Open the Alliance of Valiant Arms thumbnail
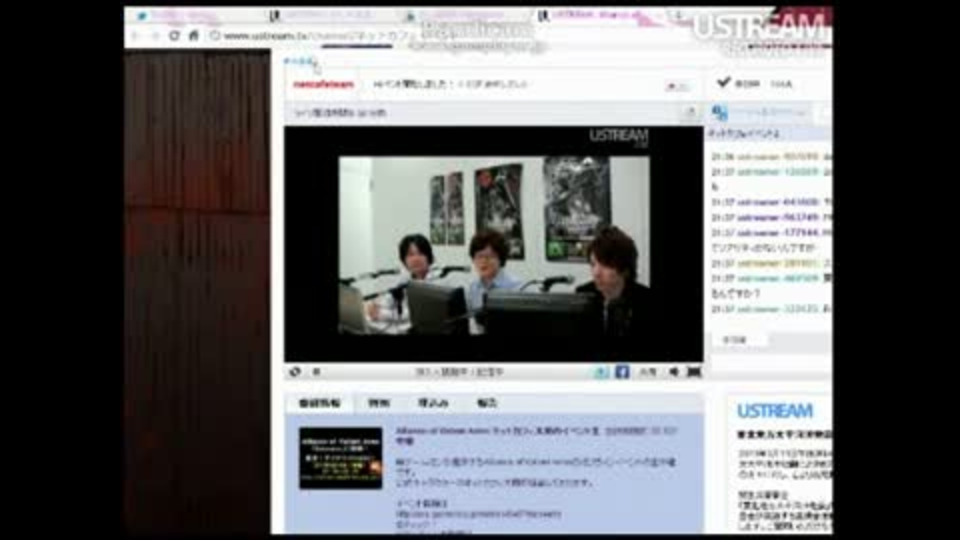This screenshot has height=540, width=960. 341,459
